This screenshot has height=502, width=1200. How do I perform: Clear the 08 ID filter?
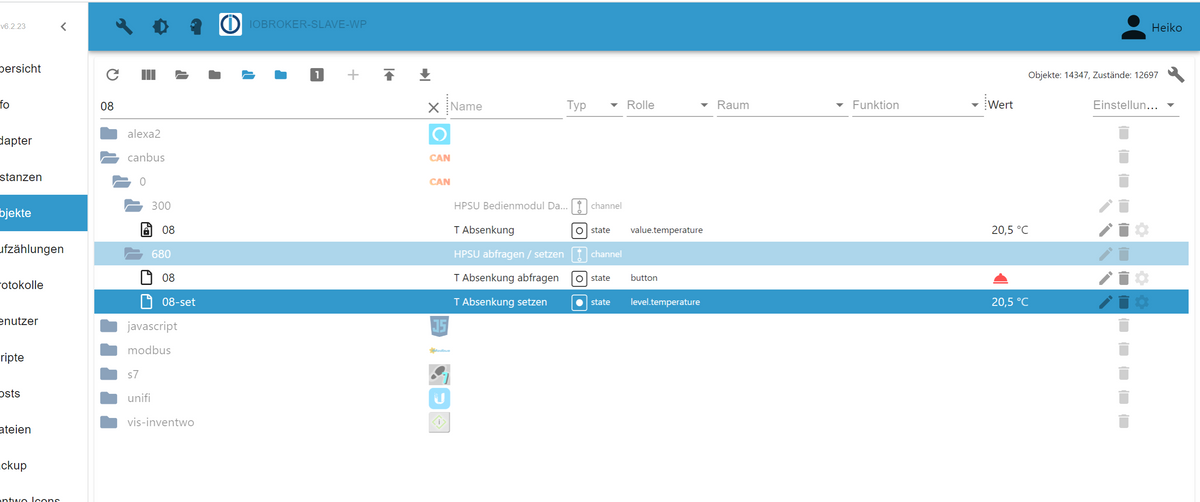point(433,107)
